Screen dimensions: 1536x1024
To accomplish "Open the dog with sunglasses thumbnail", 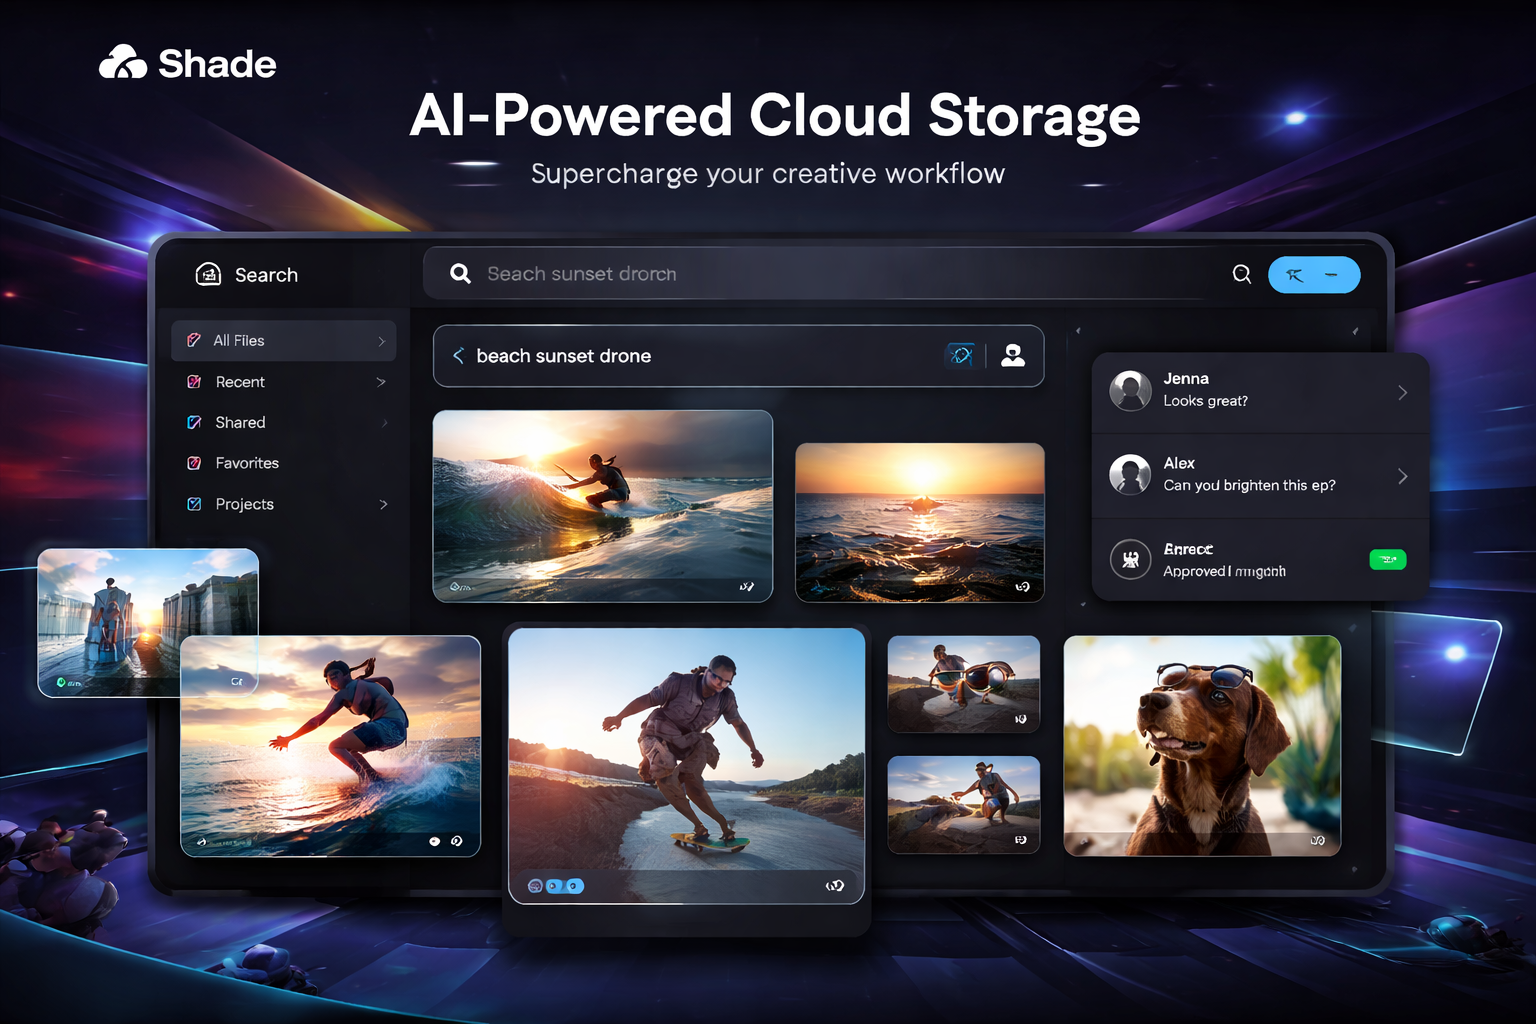I will coord(1201,746).
